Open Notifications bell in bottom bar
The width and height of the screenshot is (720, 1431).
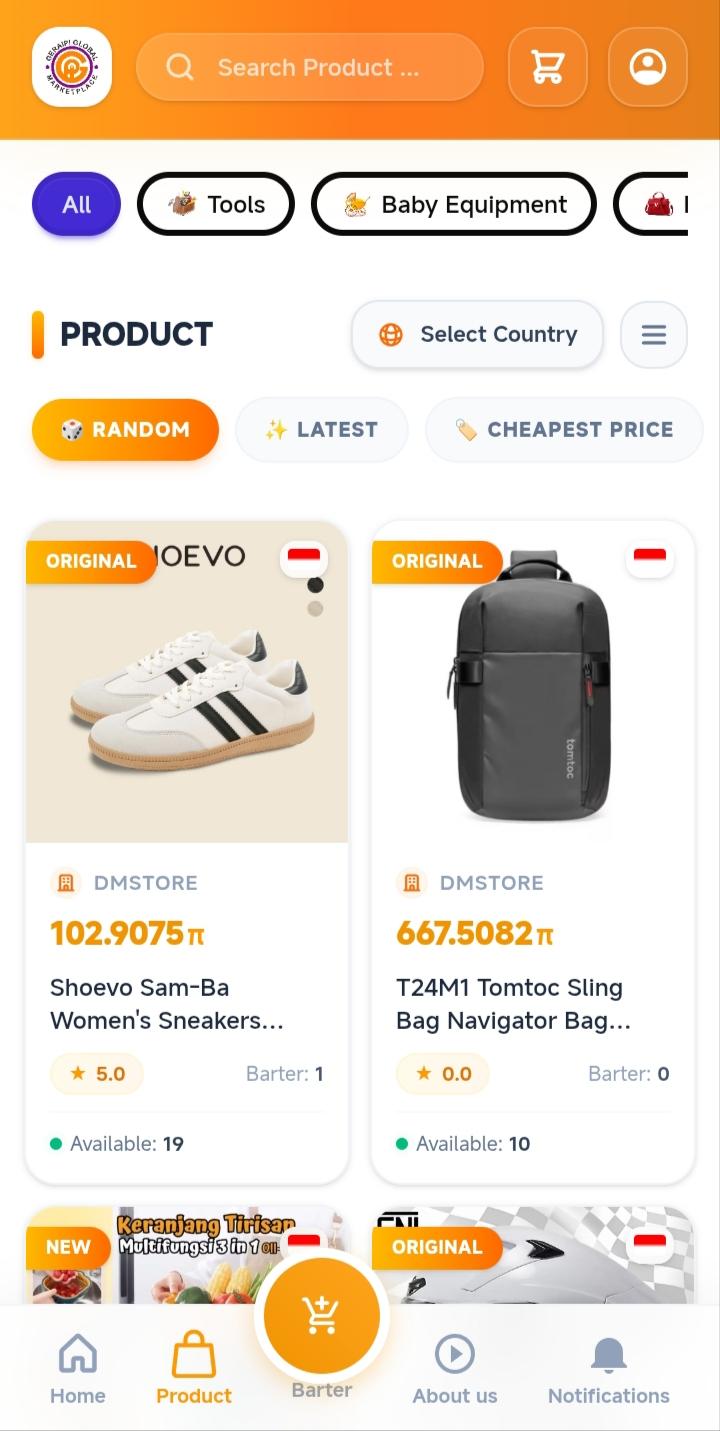[608, 1370]
